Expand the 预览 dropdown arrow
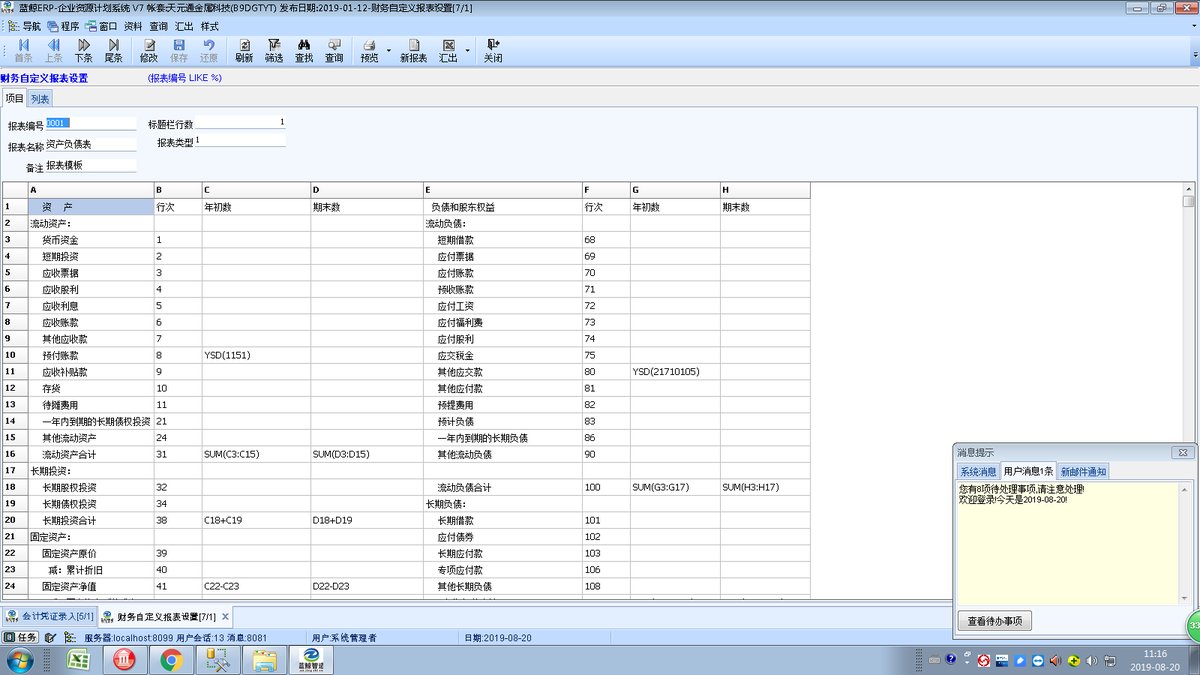Image resolution: width=1200 pixels, height=675 pixels. point(388,52)
